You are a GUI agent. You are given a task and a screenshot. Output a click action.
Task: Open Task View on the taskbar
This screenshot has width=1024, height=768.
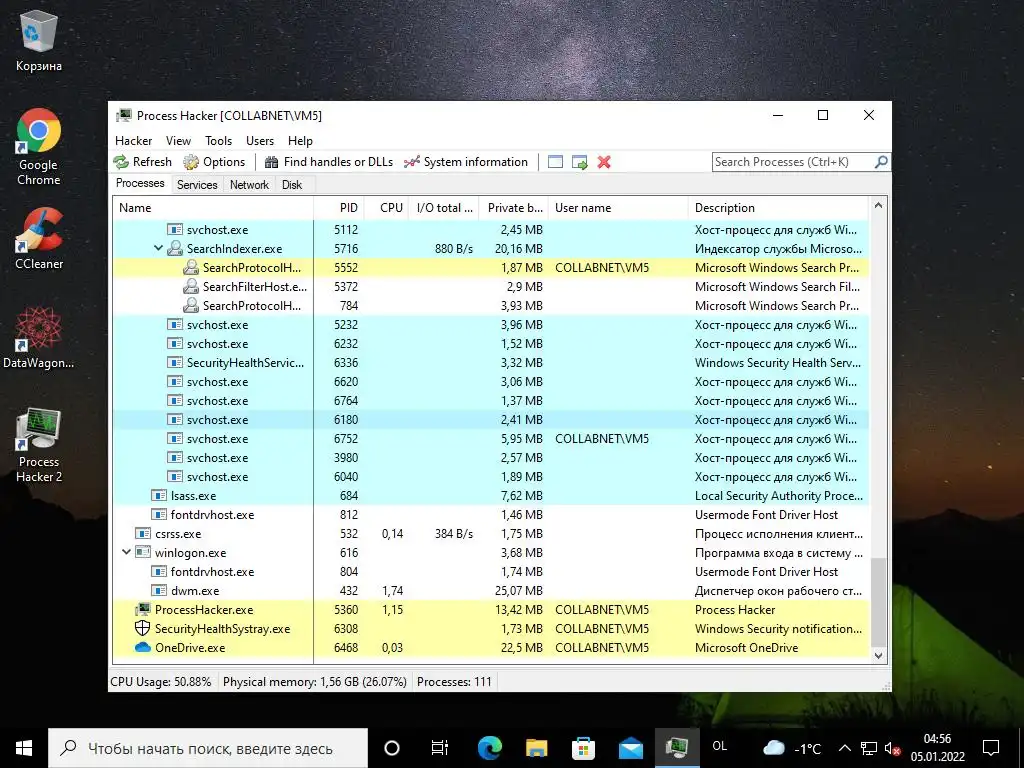tap(440, 748)
